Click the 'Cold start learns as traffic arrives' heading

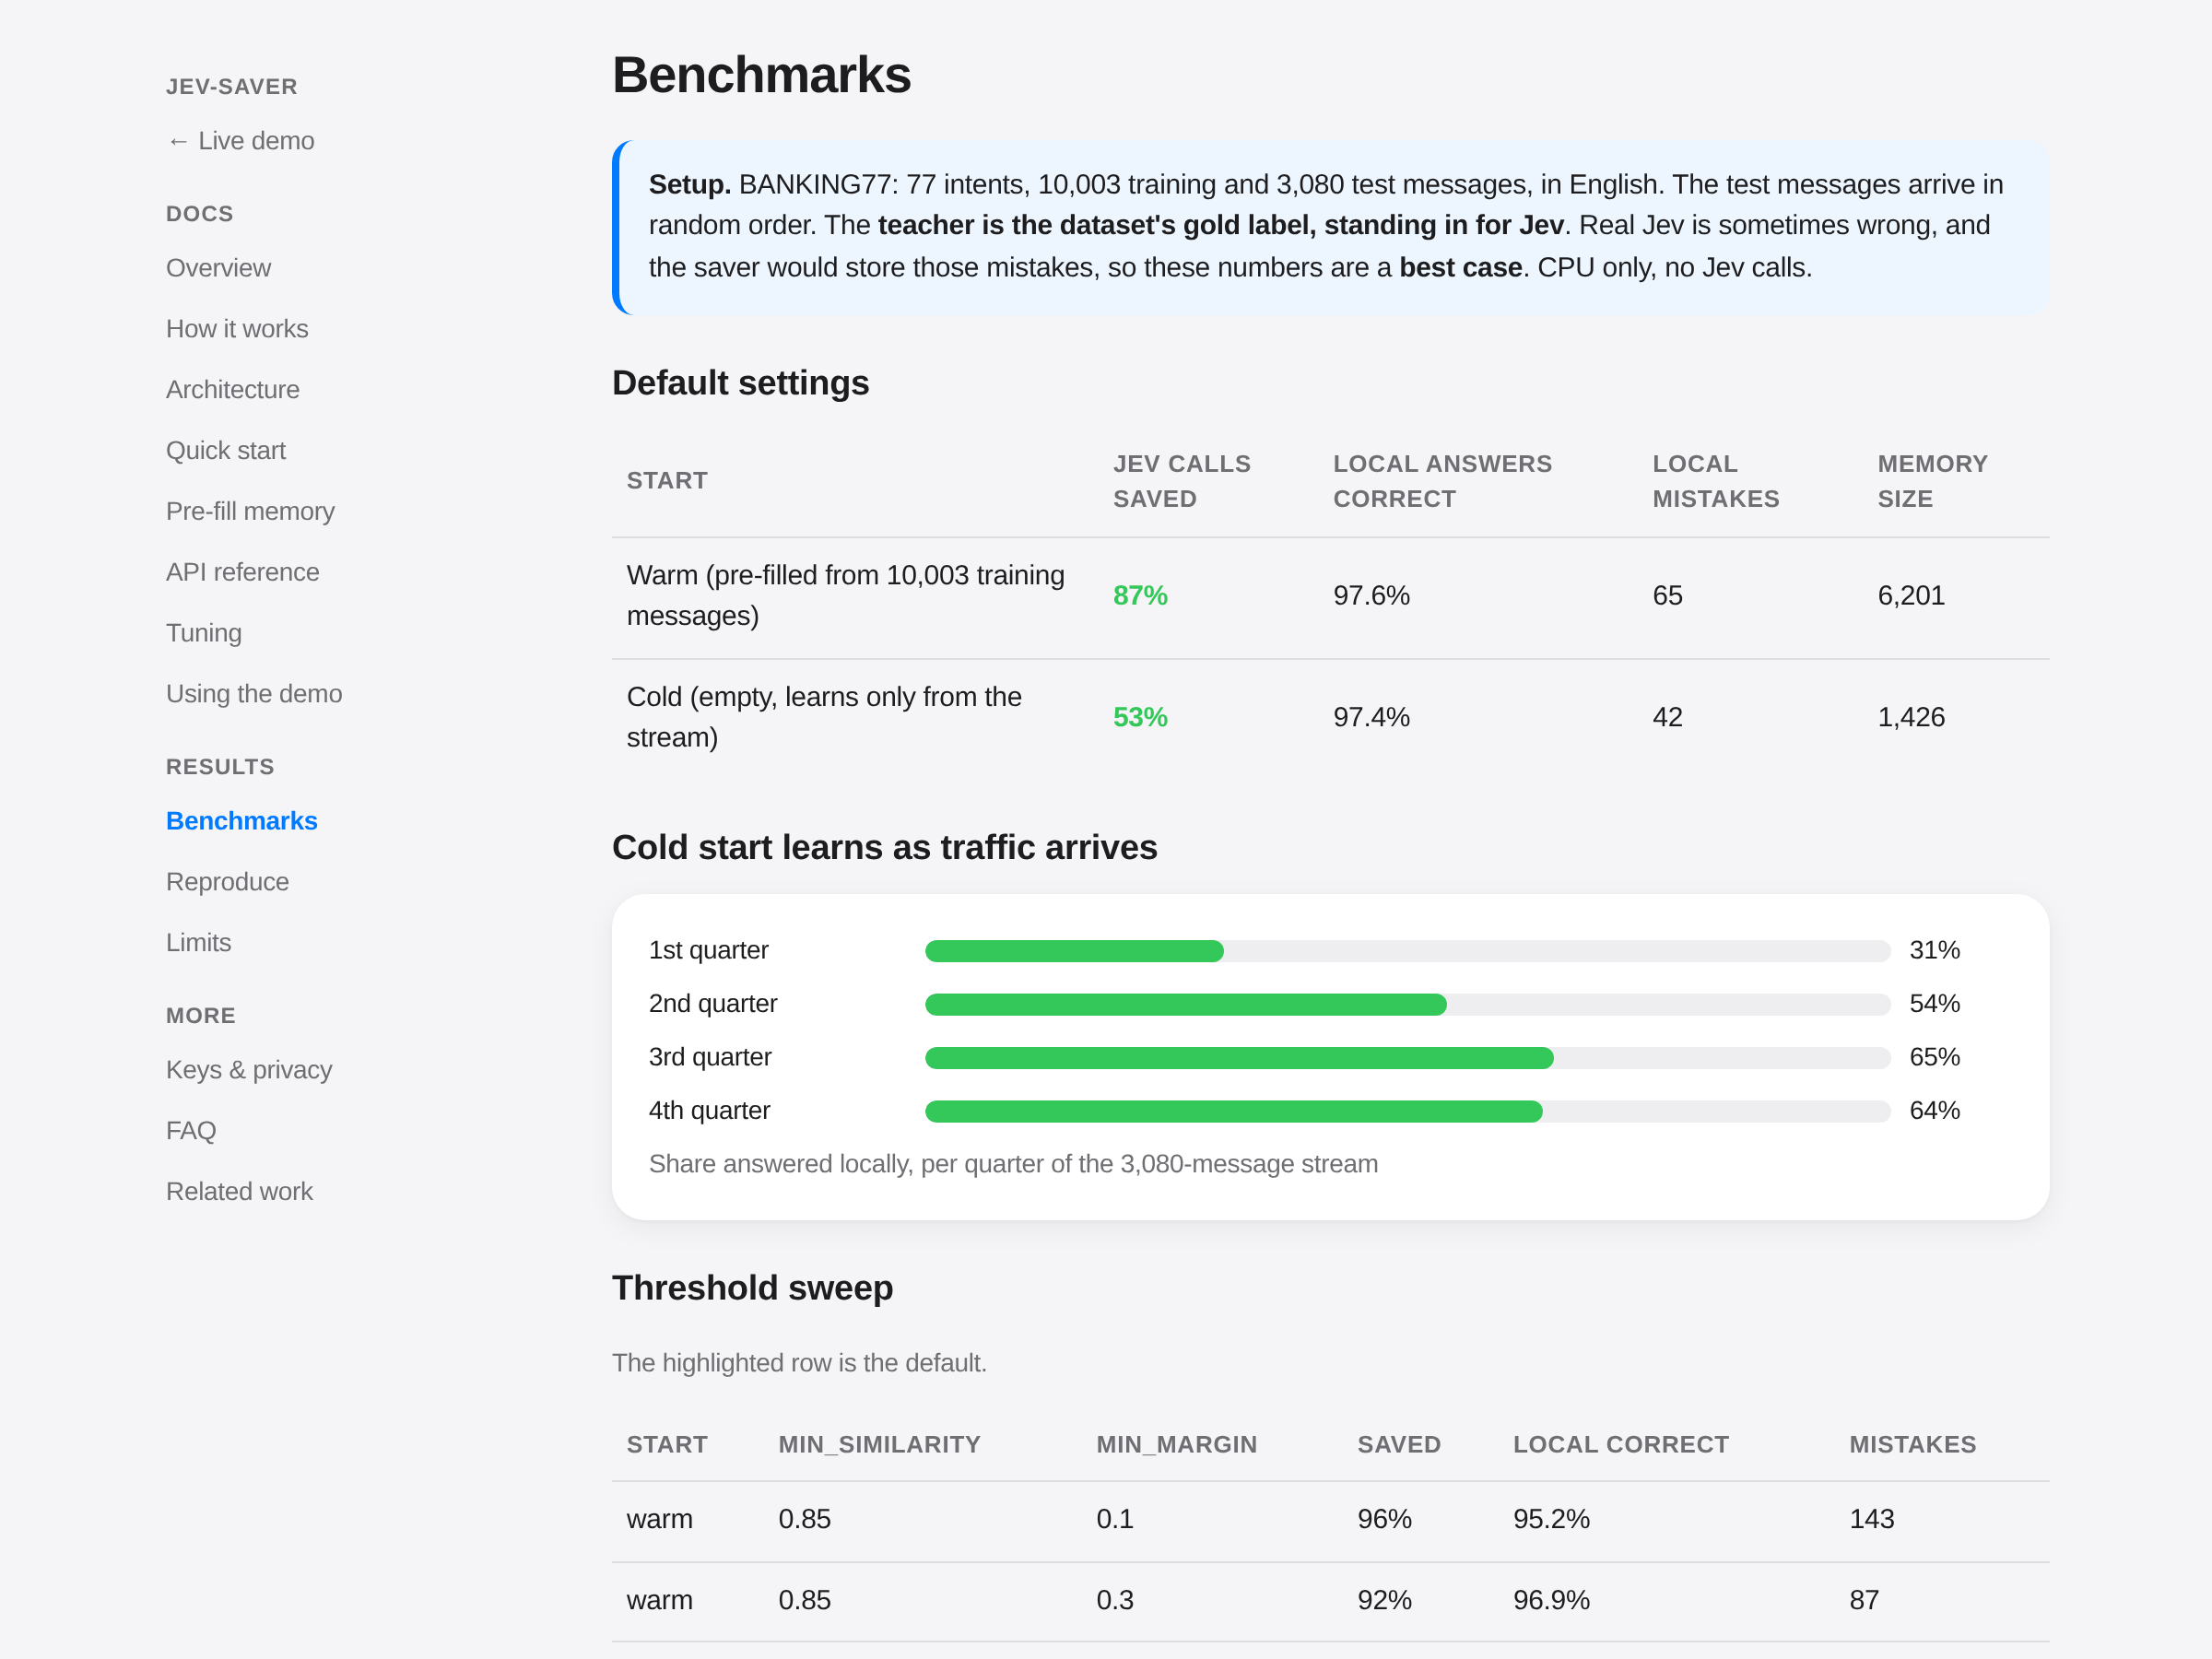pyautogui.click(x=884, y=848)
